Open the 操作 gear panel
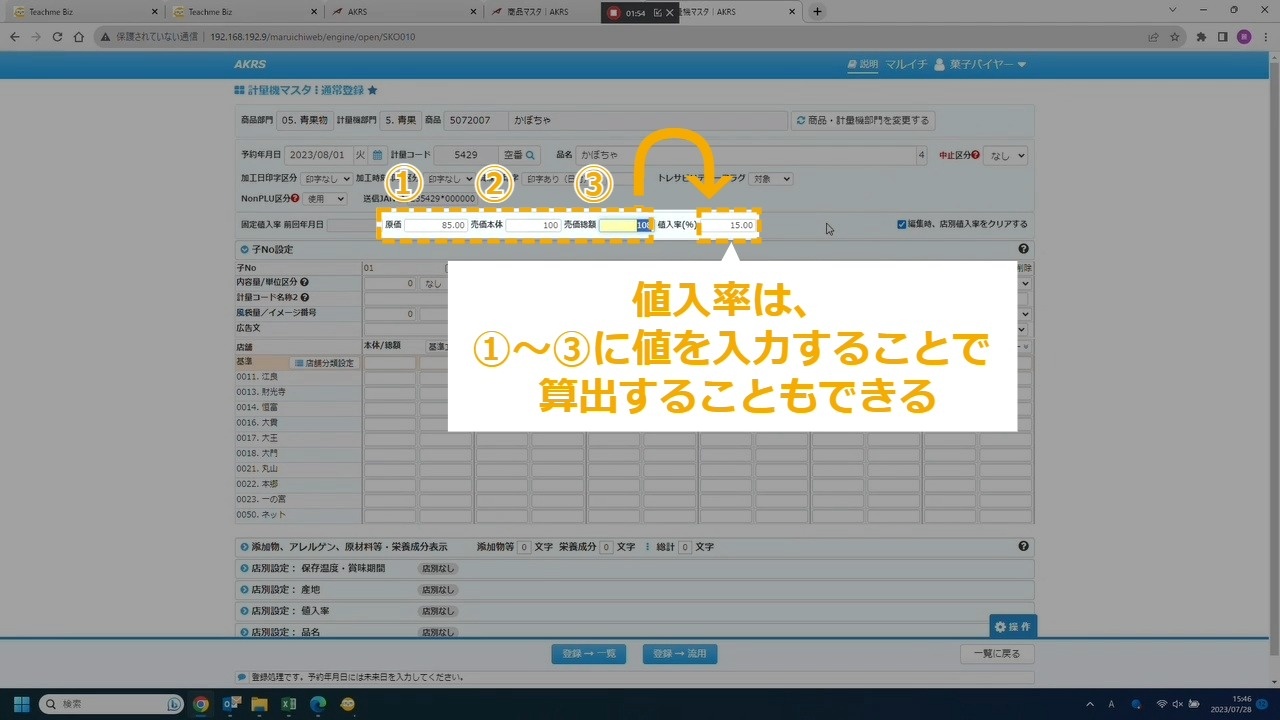This screenshot has height=720, width=1280. (1012, 626)
